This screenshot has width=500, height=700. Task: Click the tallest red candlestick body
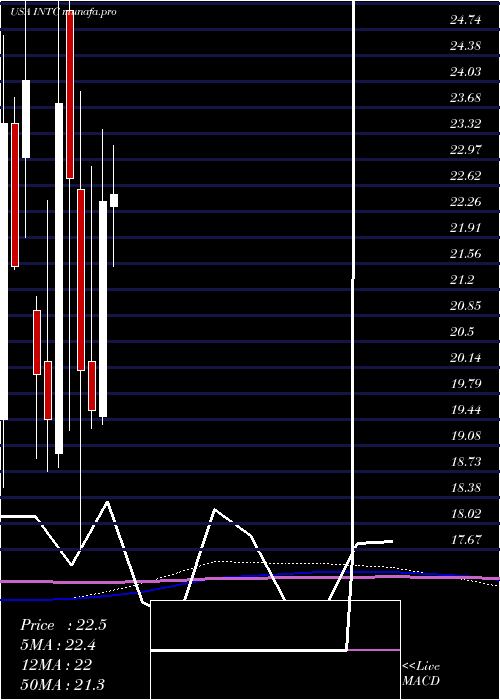click(x=80, y=280)
